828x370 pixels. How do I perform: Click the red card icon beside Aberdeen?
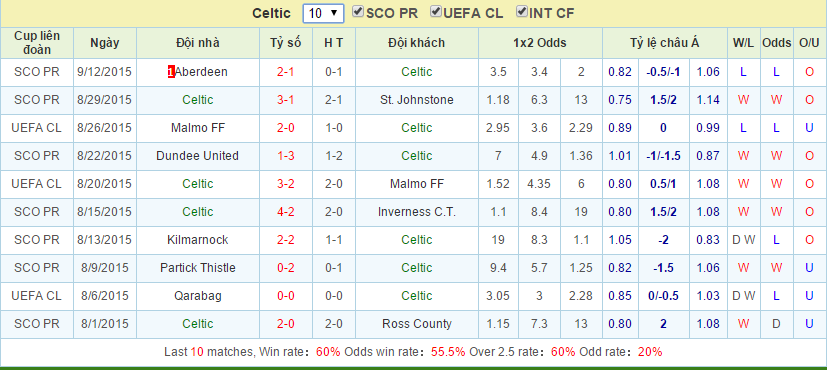click(171, 72)
